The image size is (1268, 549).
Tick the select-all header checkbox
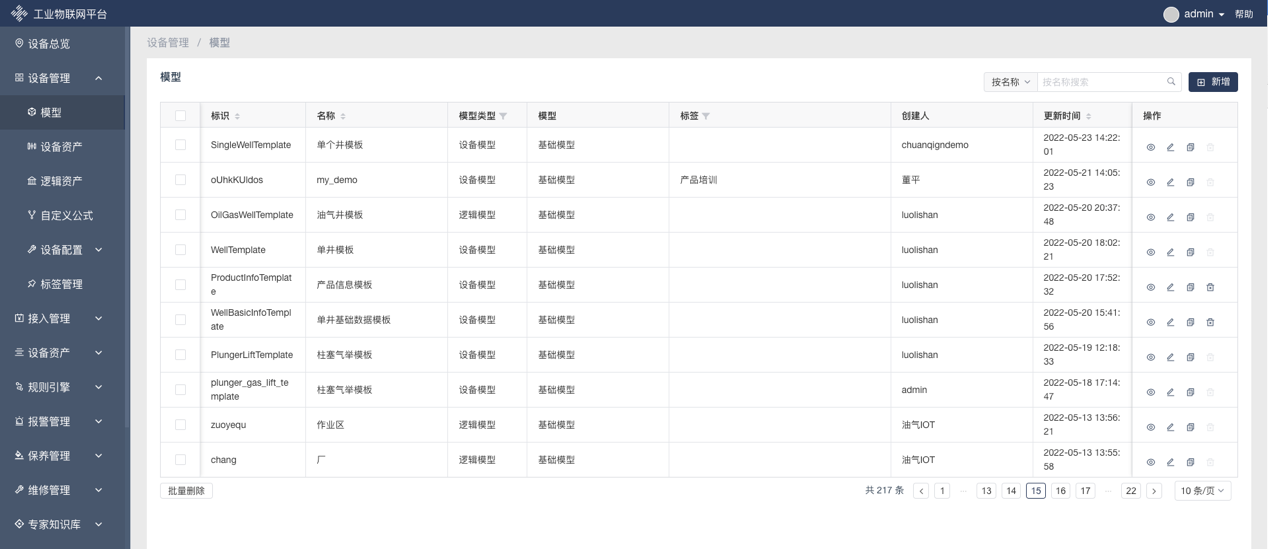180,116
